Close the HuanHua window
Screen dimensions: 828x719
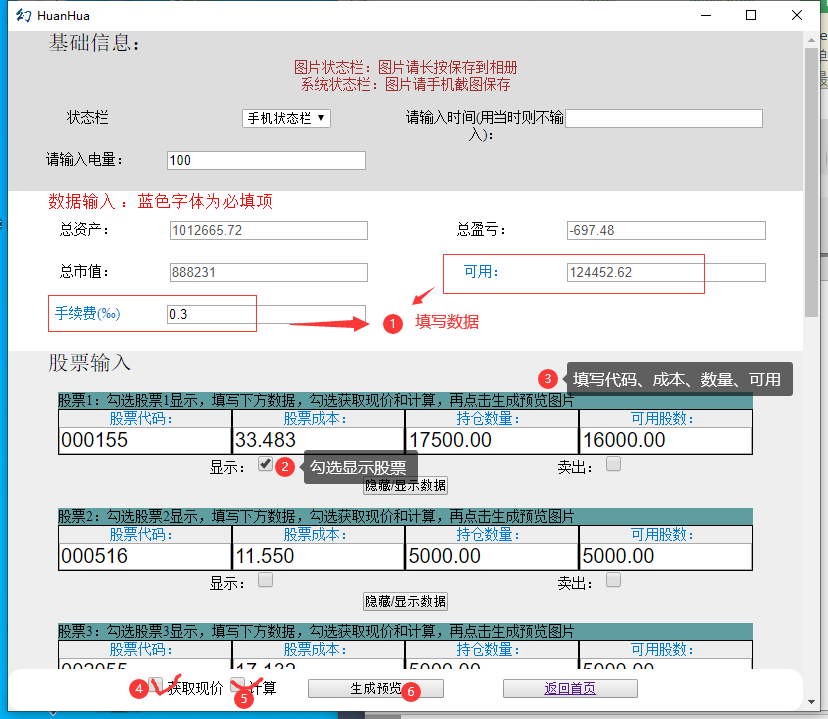click(x=796, y=15)
